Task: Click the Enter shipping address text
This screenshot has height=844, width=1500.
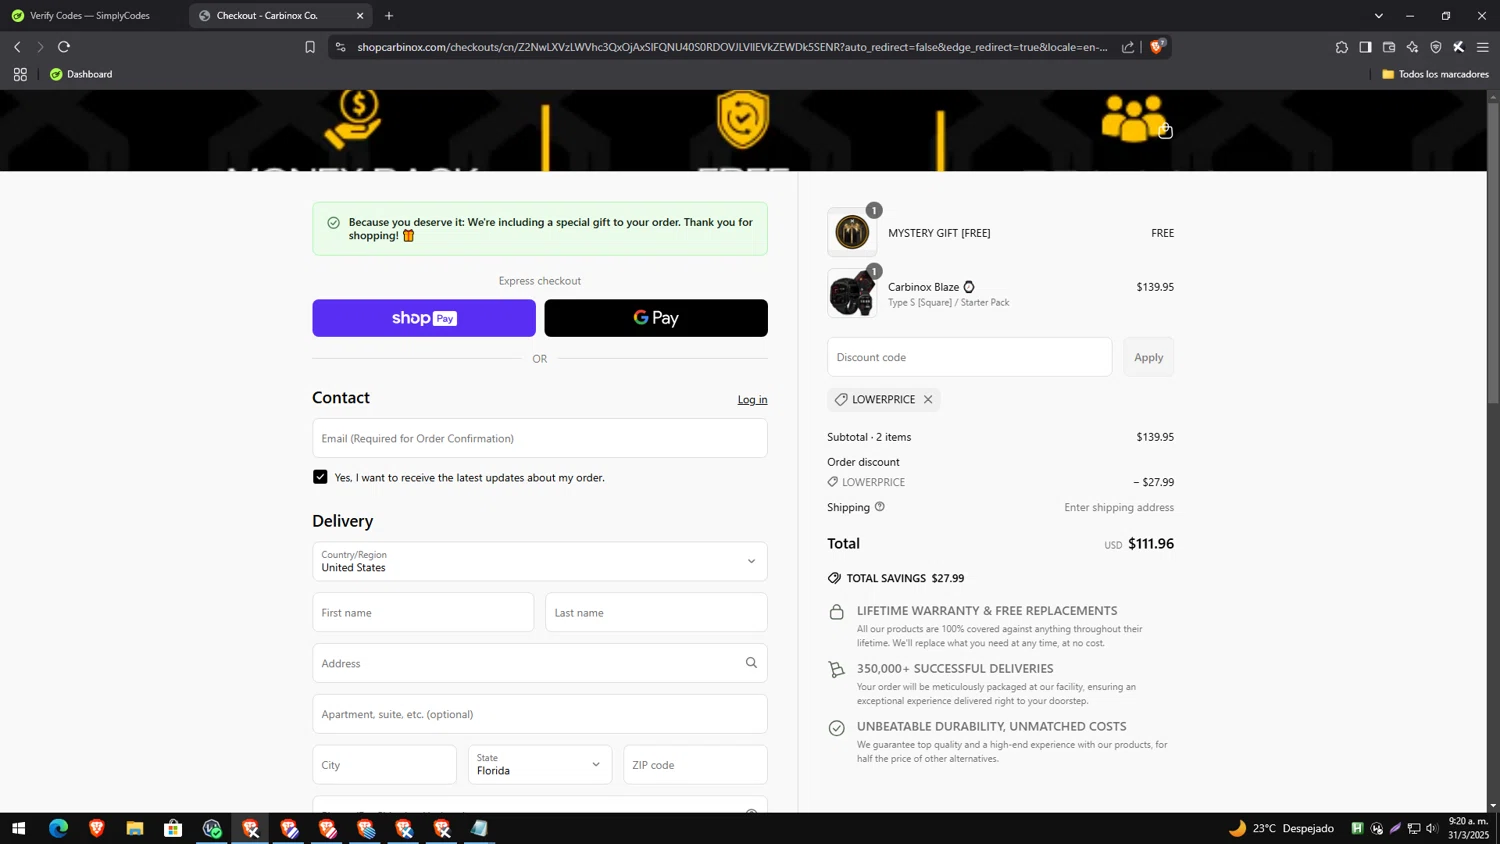Action: pos(1119,507)
